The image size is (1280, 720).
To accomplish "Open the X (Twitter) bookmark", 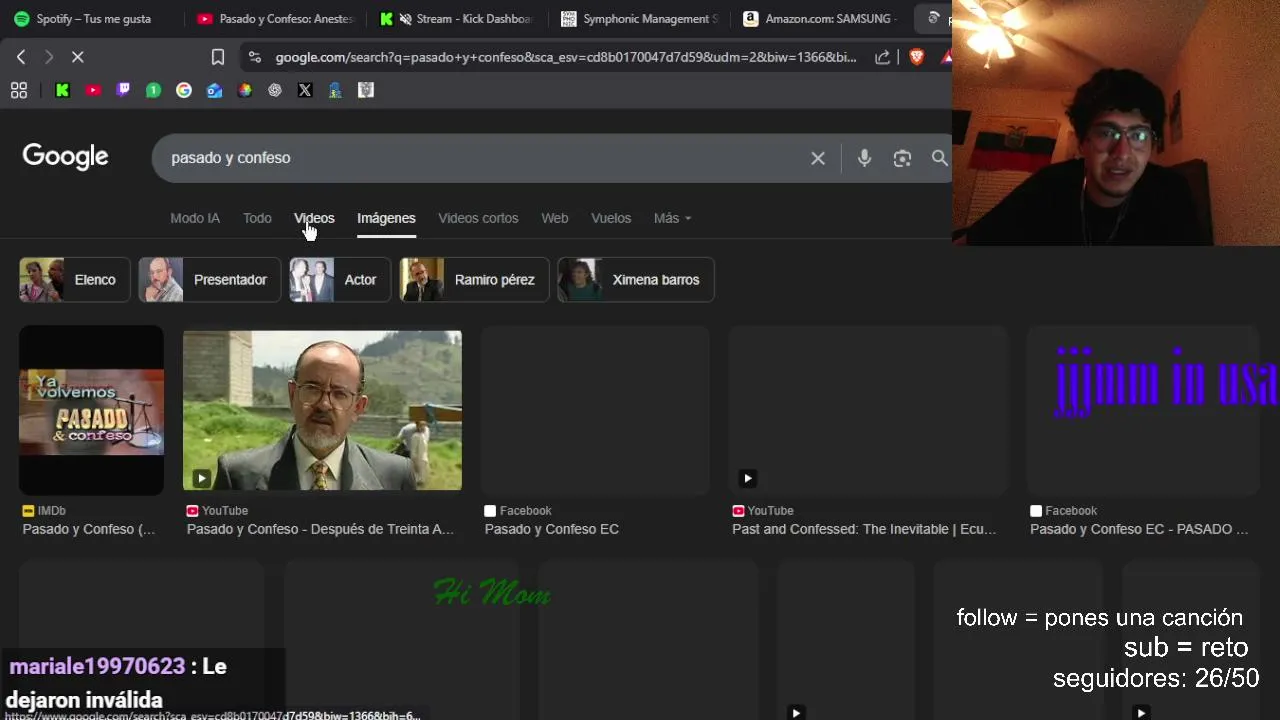I will 305,90.
